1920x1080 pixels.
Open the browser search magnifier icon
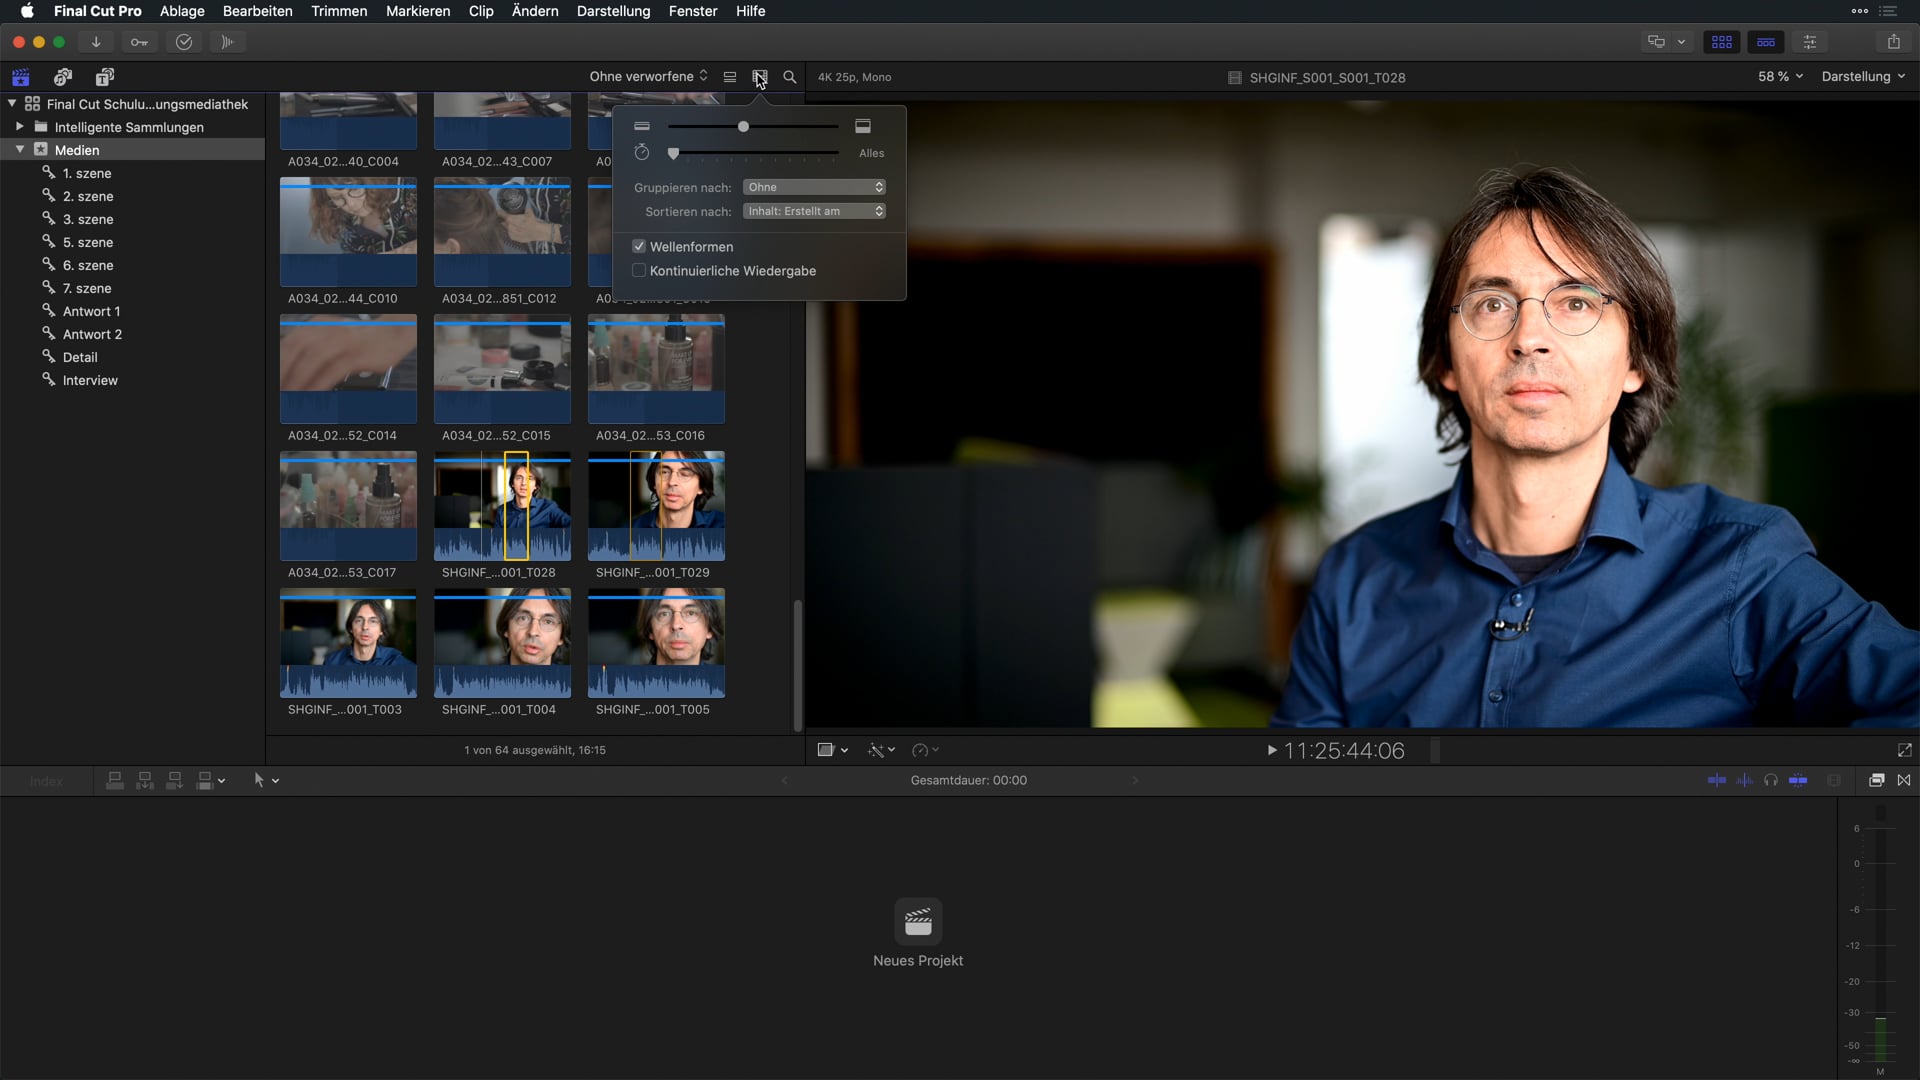click(x=790, y=77)
